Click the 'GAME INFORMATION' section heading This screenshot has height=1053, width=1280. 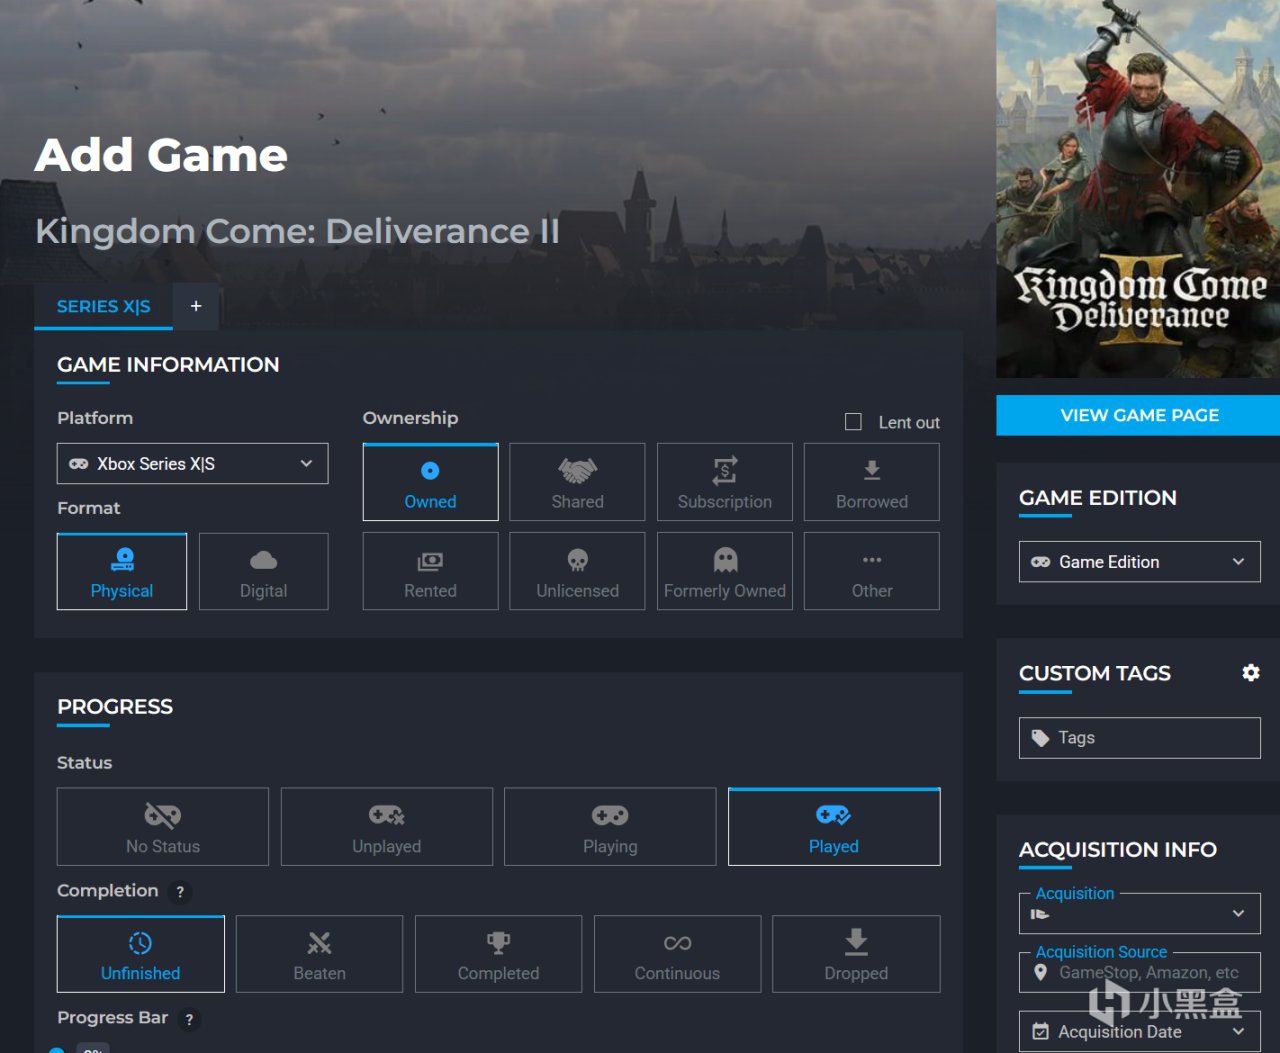tap(168, 365)
